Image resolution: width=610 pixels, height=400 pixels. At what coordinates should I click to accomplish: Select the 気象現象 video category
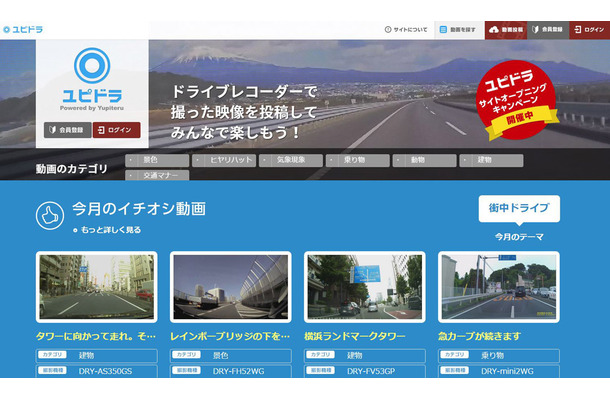[x=291, y=160]
